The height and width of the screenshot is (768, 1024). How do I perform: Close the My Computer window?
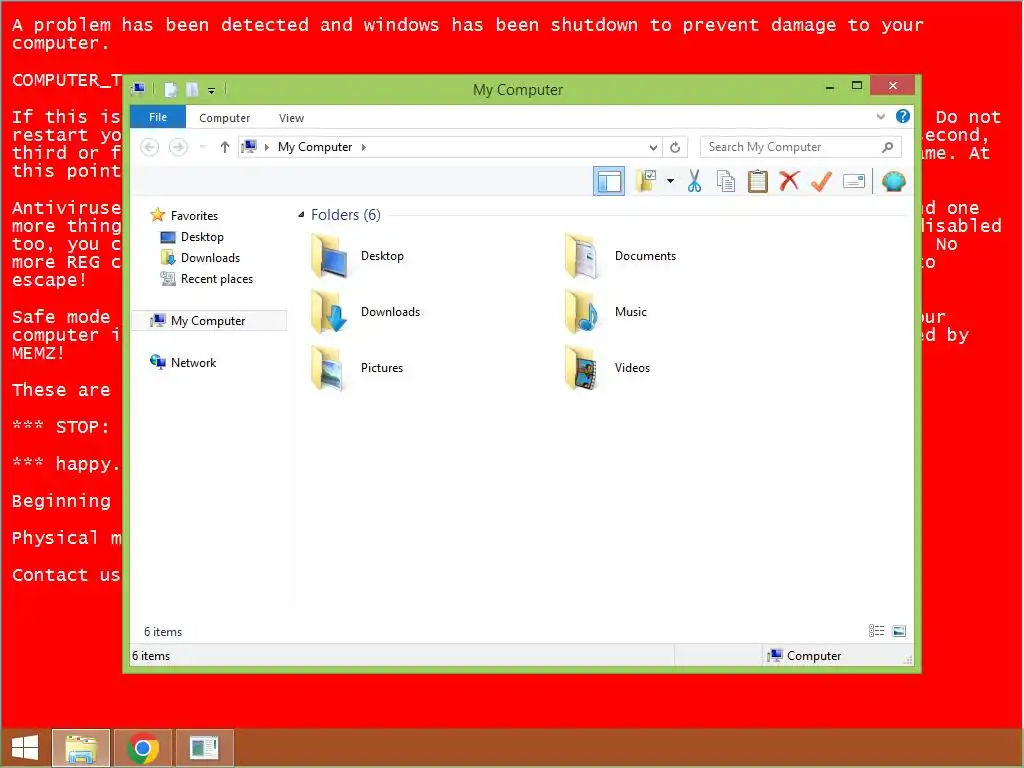tap(893, 86)
